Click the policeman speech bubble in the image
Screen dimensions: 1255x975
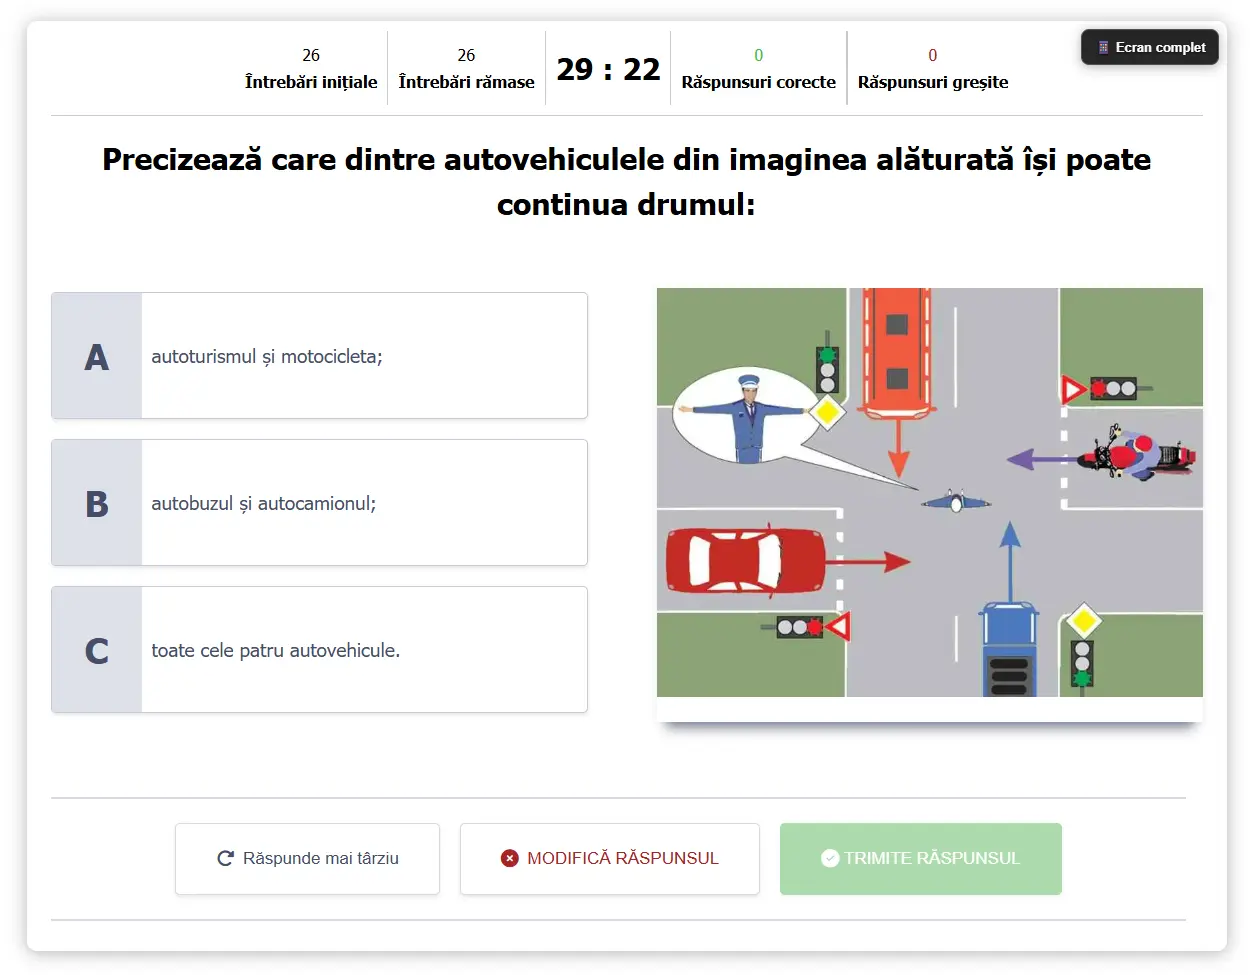[x=747, y=417]
